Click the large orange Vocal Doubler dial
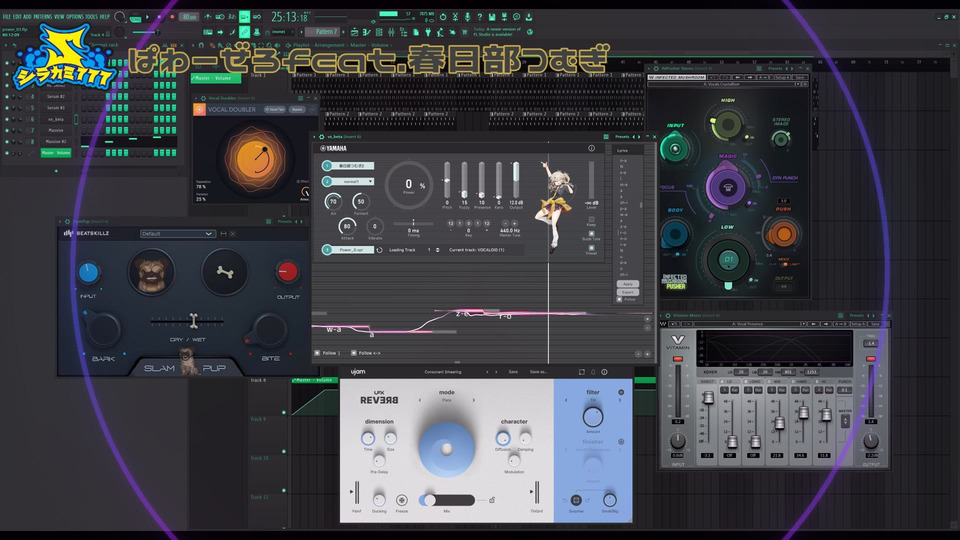This screenshot has height=540, width=960. [x=255, y=157]
